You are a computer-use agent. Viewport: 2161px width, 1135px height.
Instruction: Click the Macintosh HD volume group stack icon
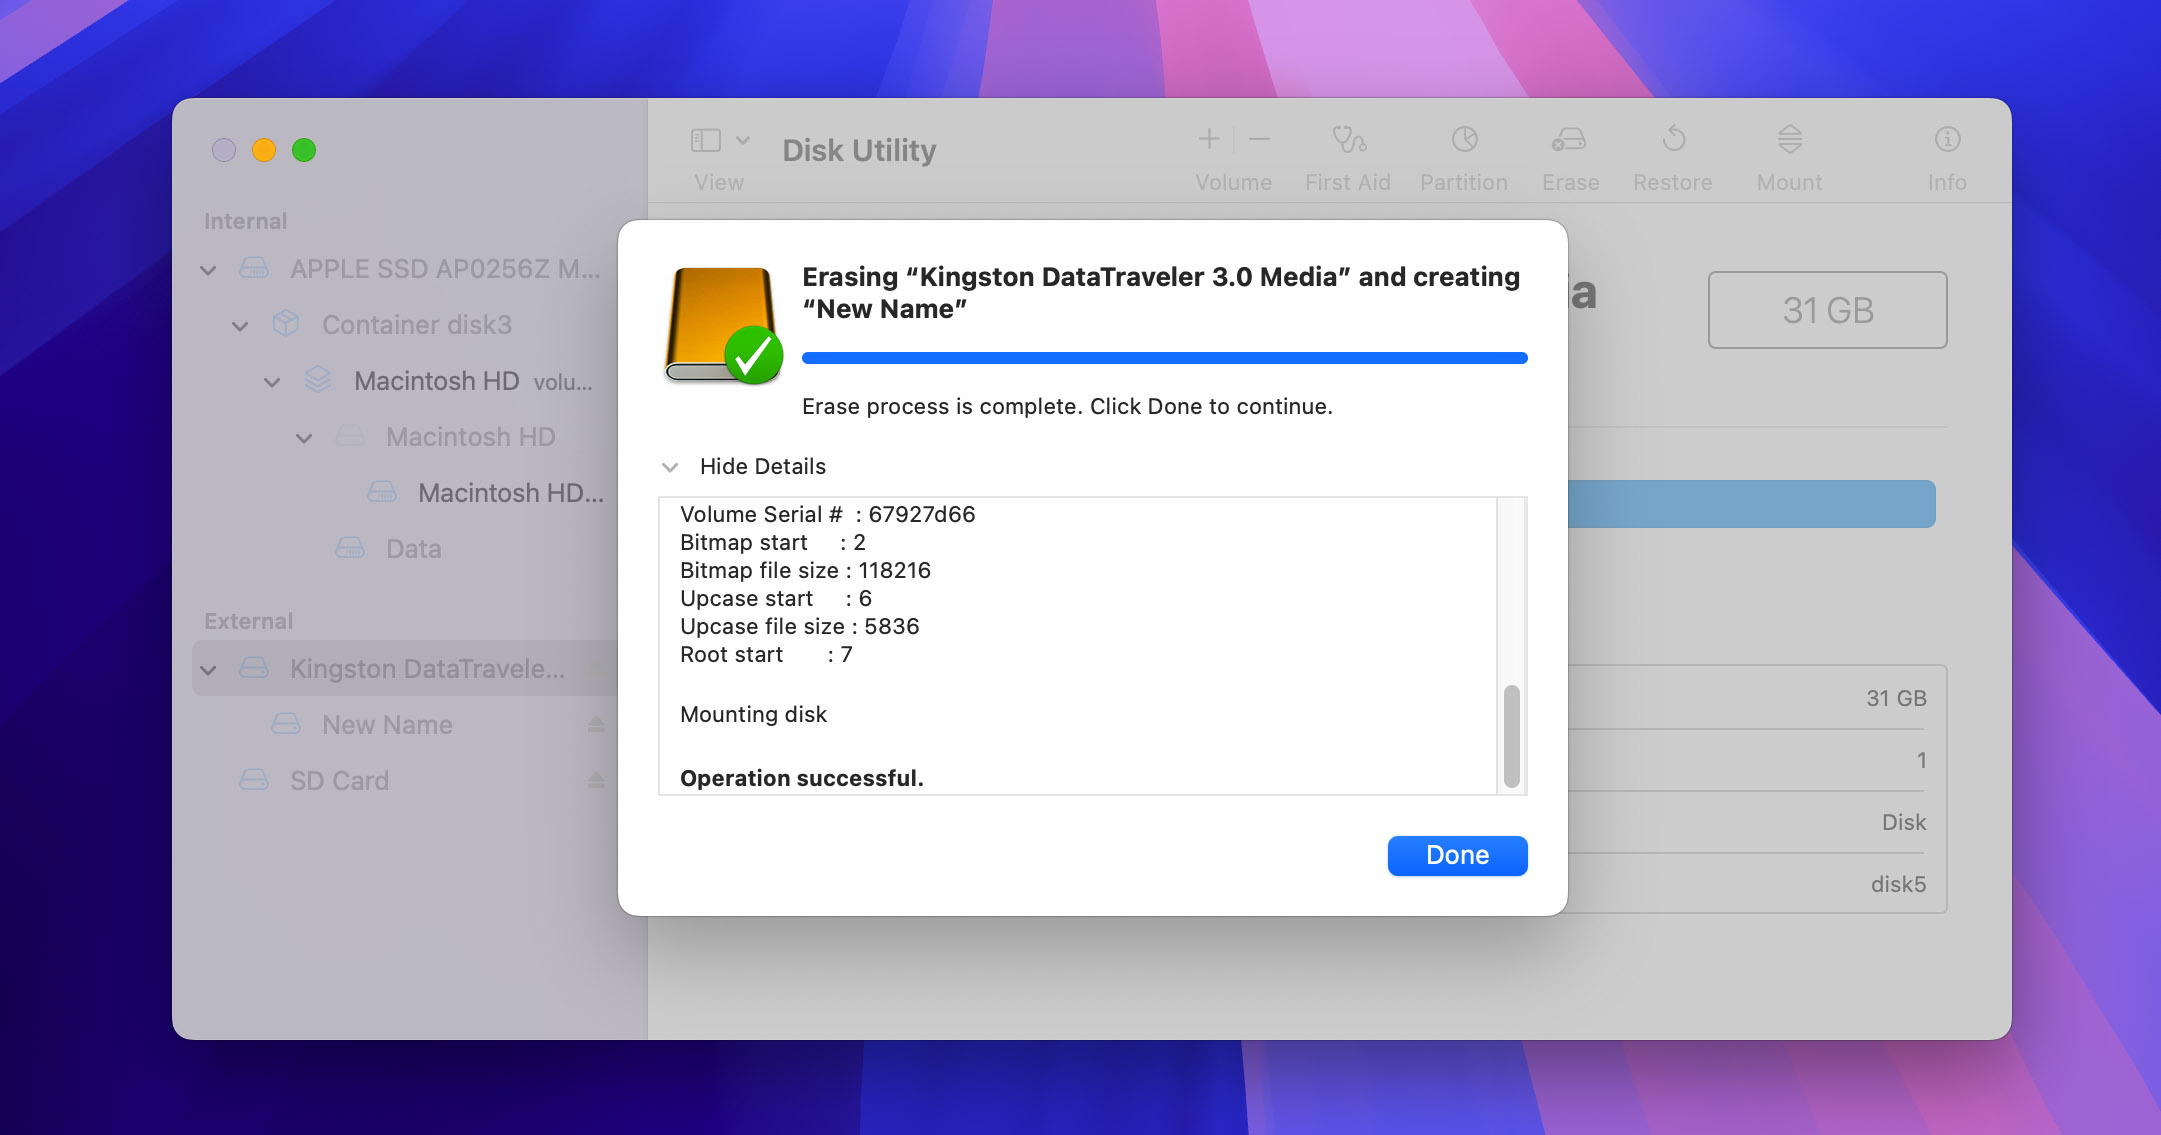[318, 380]
